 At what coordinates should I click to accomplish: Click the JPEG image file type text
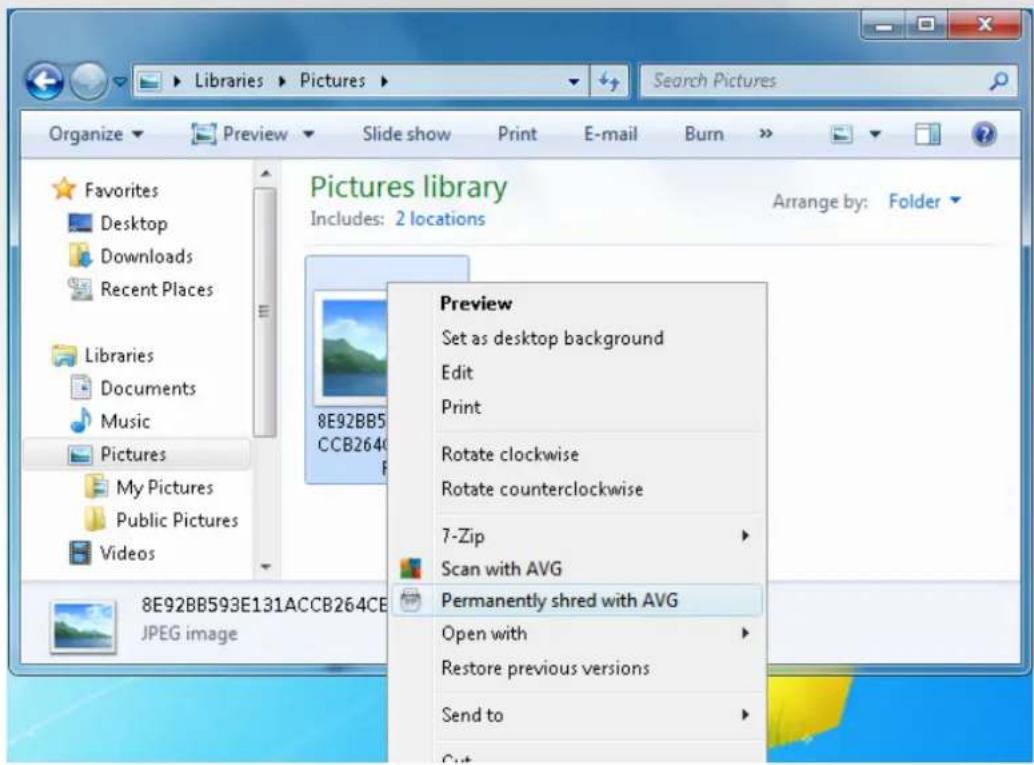click(x=189, y=634)
